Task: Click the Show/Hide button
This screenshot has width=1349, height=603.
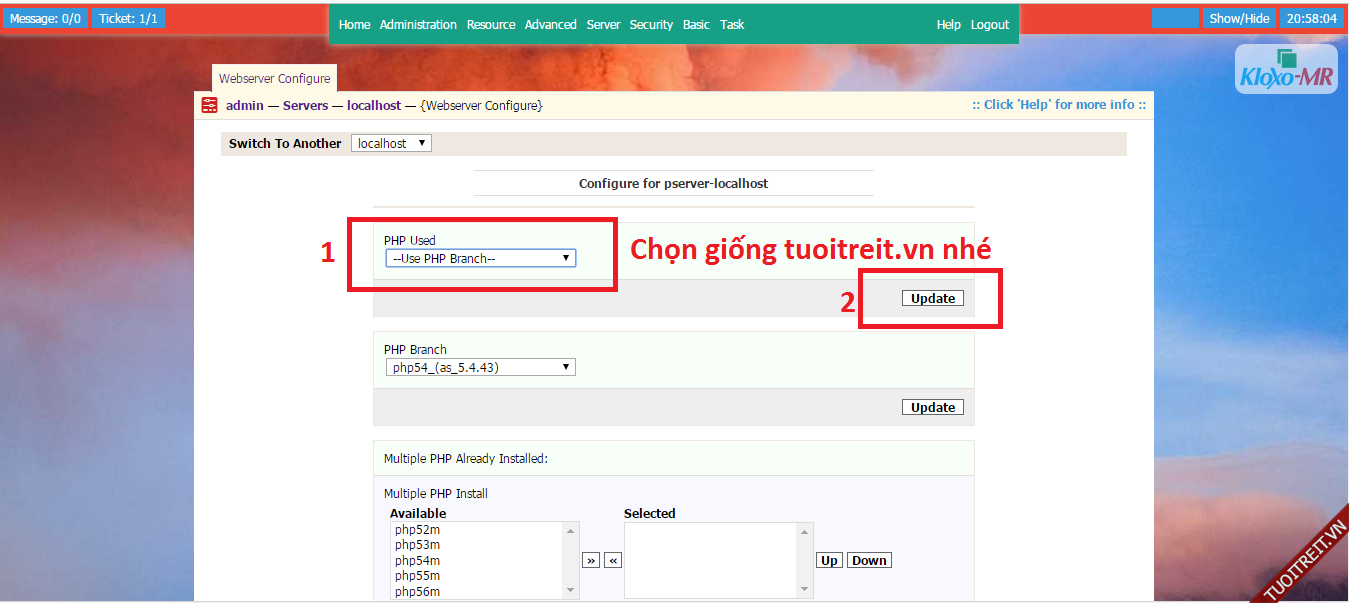Action: pyautogui.click(x=1239, y=18)
